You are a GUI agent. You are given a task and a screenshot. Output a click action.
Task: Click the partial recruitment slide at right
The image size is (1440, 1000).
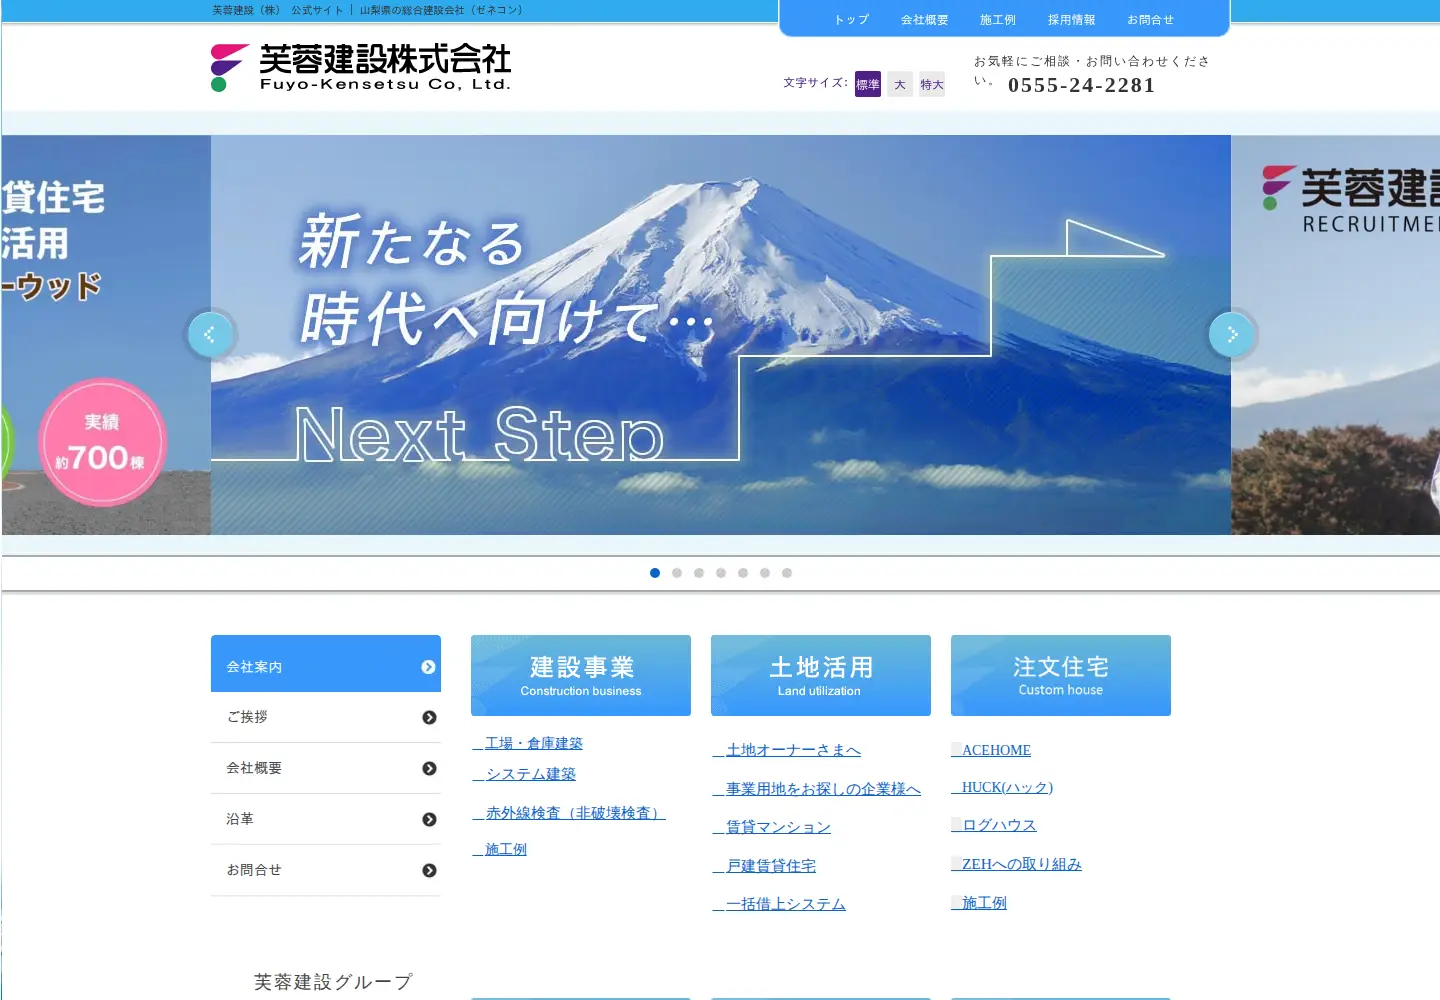[1335, 335]
